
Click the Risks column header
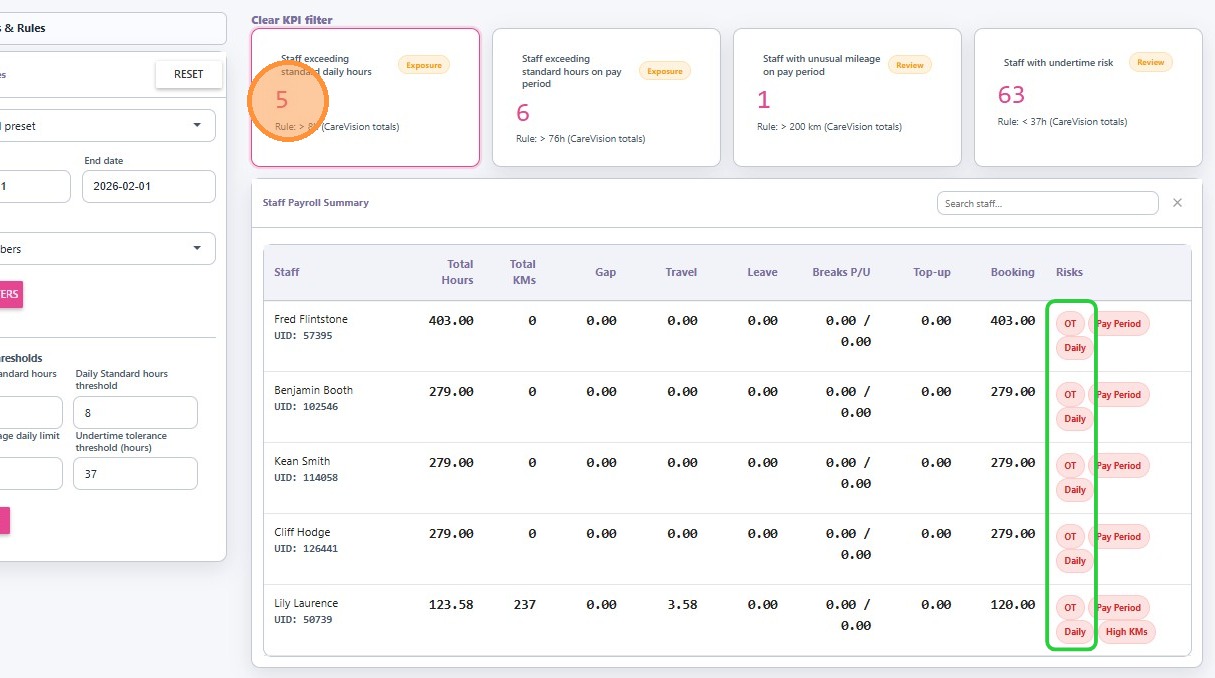1069,272
